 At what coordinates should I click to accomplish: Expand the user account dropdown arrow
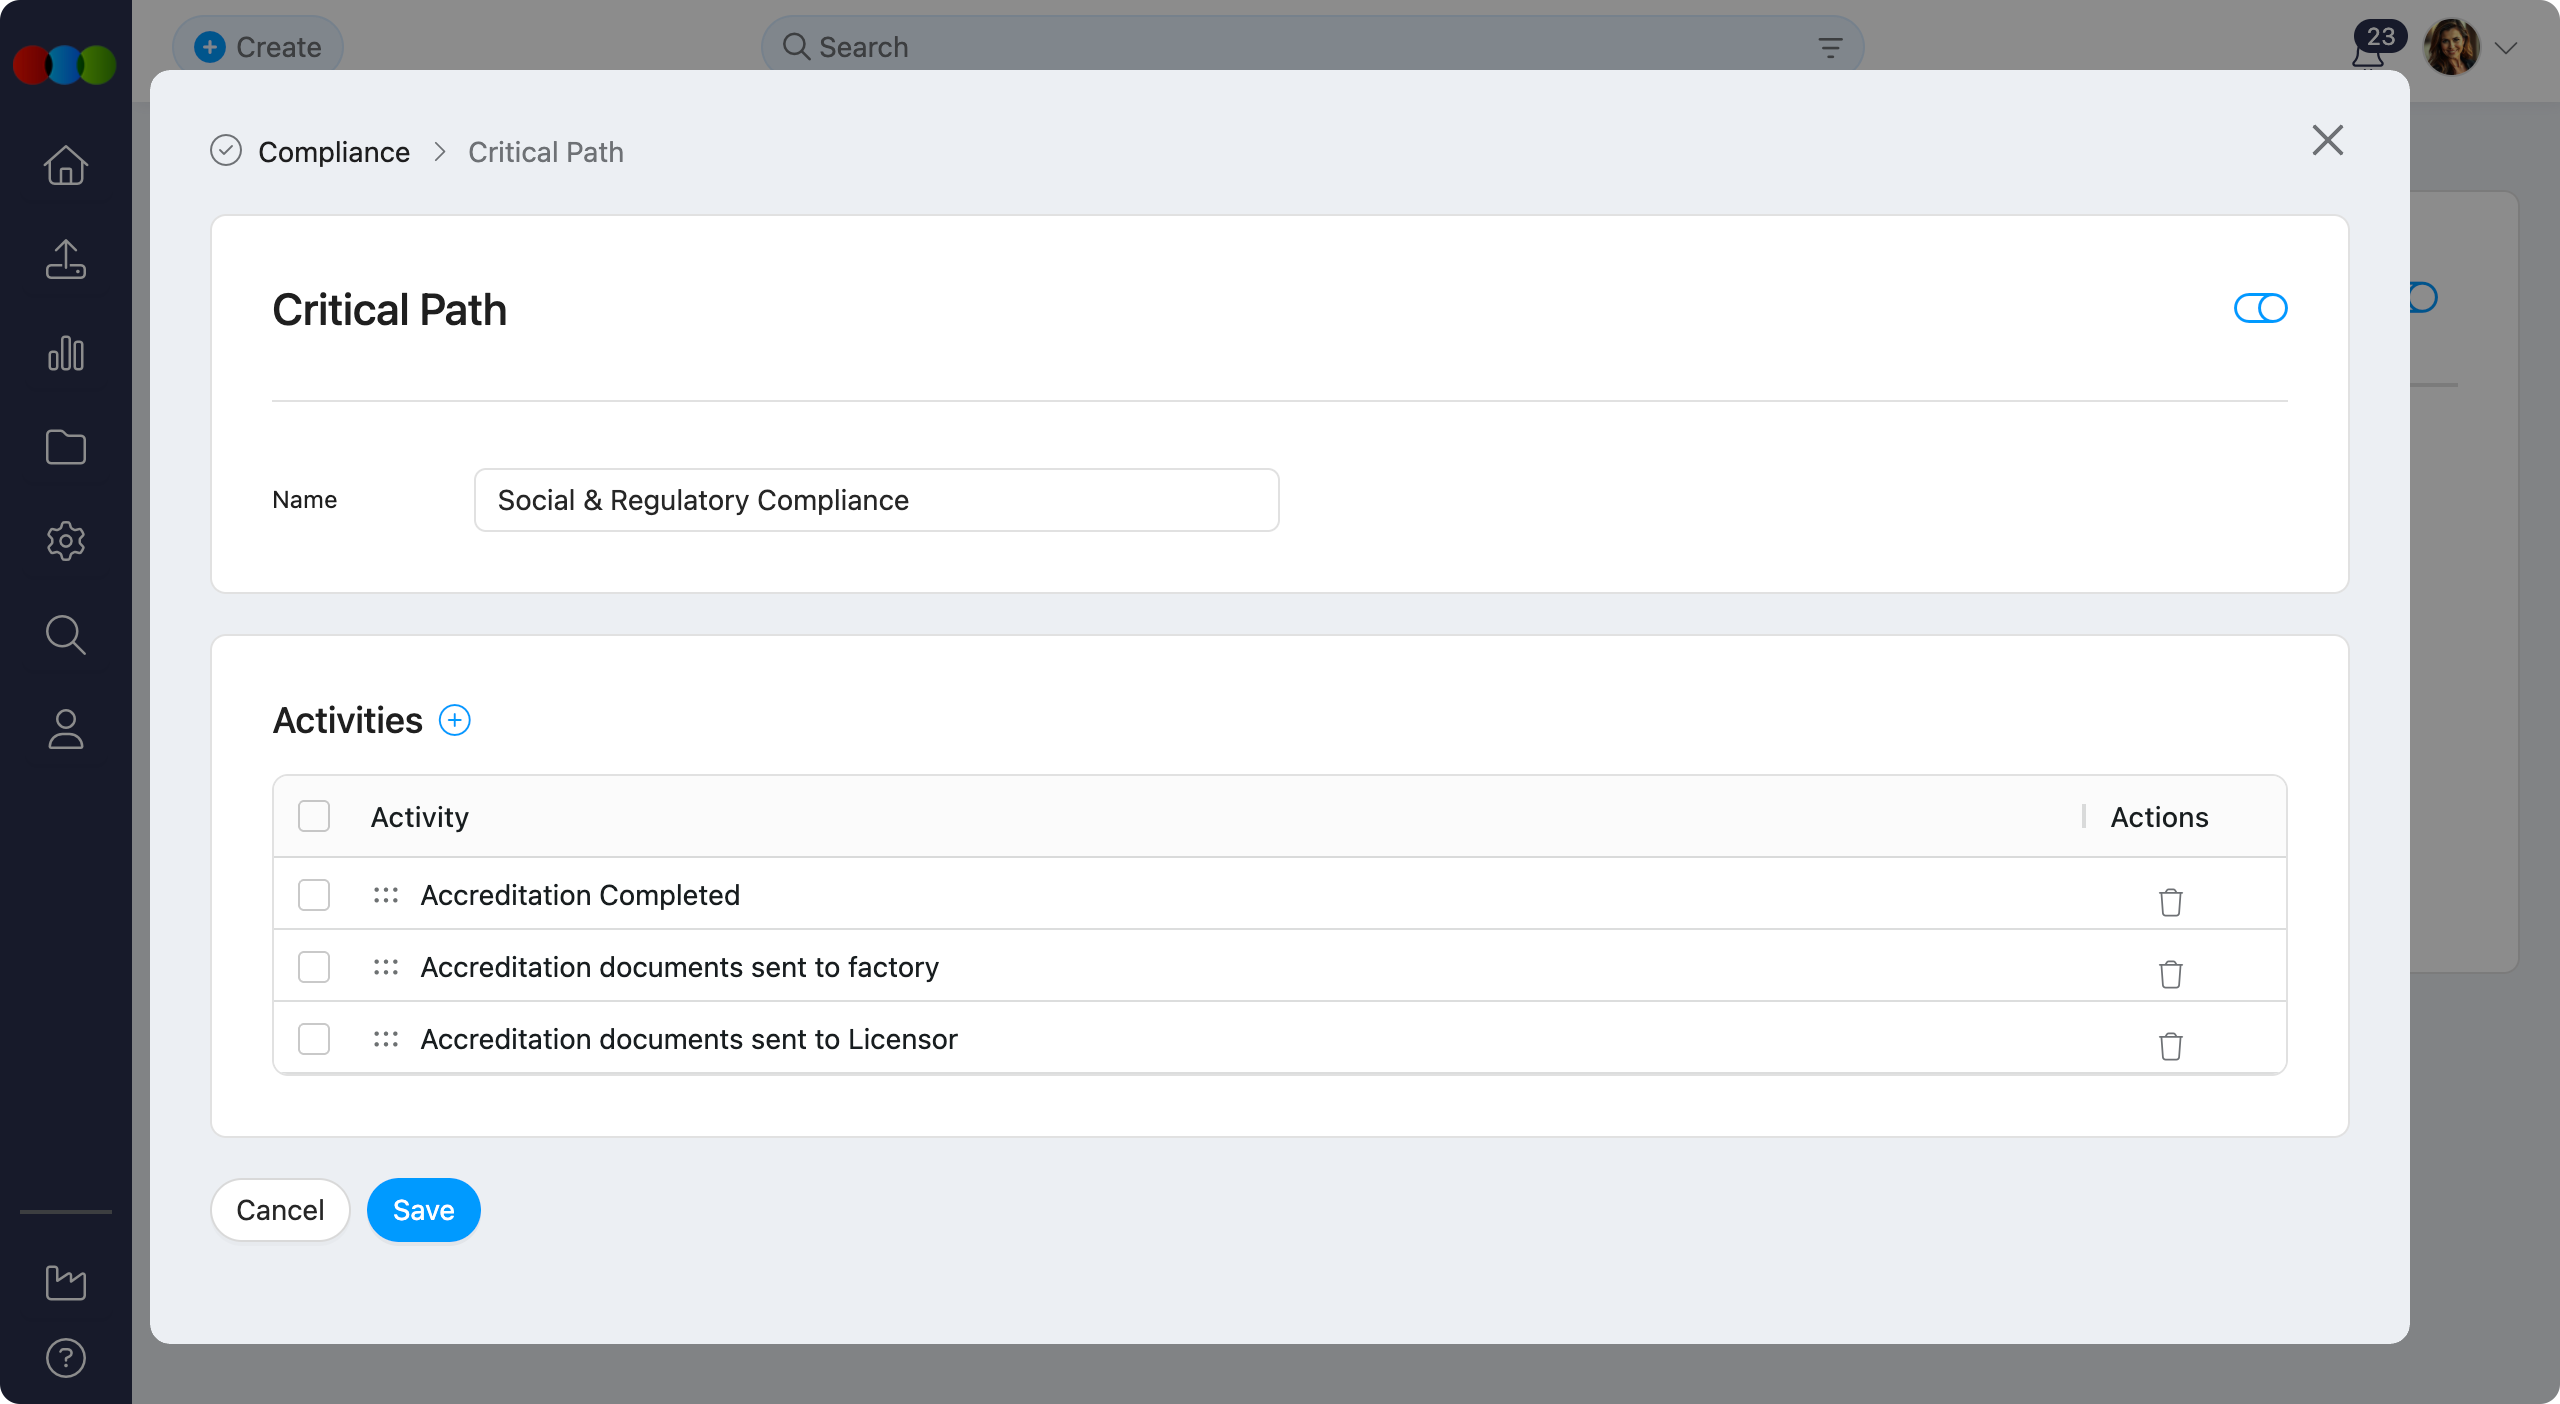2505,48
